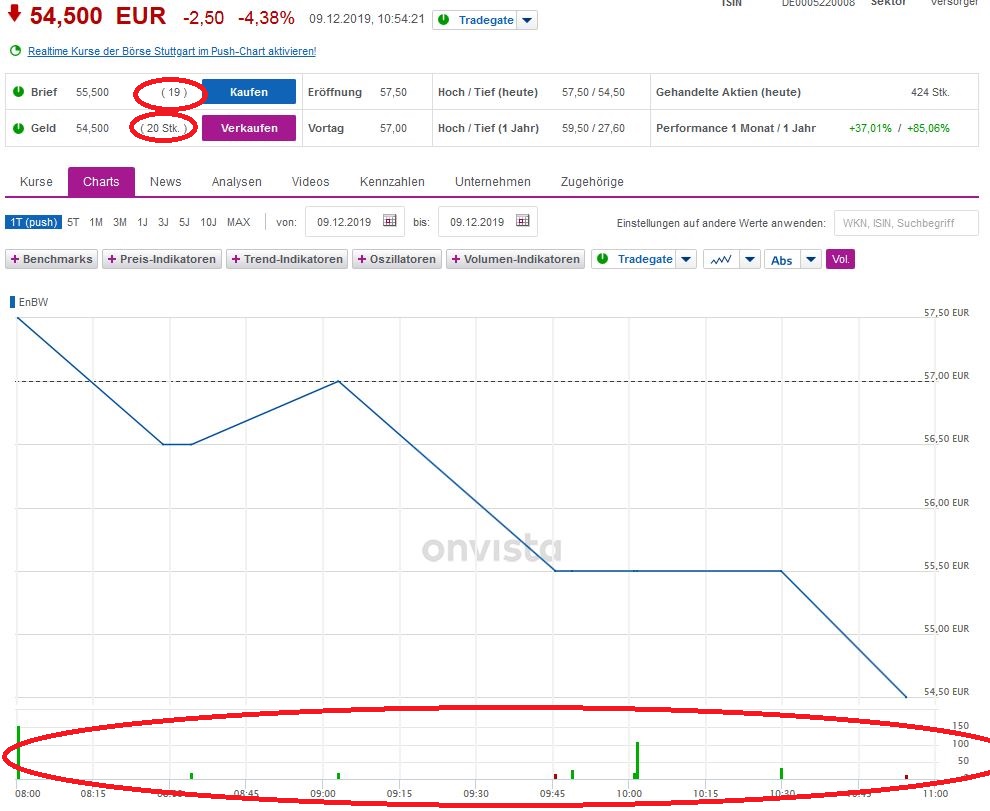This screenshot has height=811, width=990.
Task: Expand the Oszillatoren options
Action: 397,260
